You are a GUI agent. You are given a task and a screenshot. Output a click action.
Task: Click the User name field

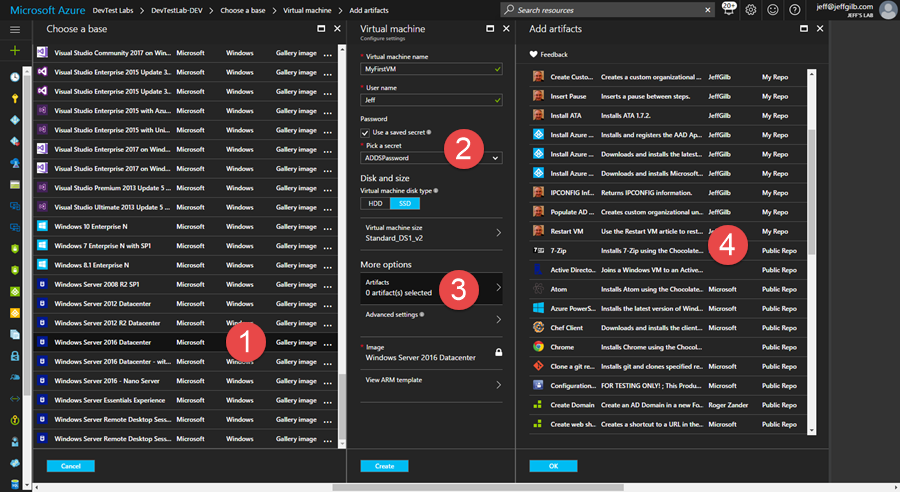click(x=432, y=100)
